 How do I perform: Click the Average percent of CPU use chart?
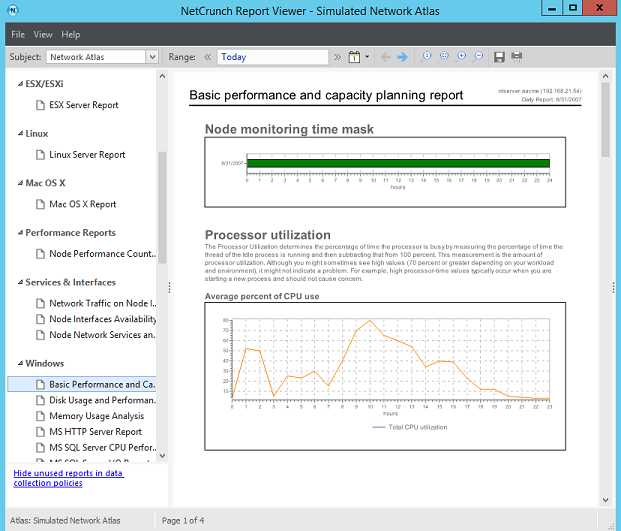pyautogui.click(x=385, y=377)
